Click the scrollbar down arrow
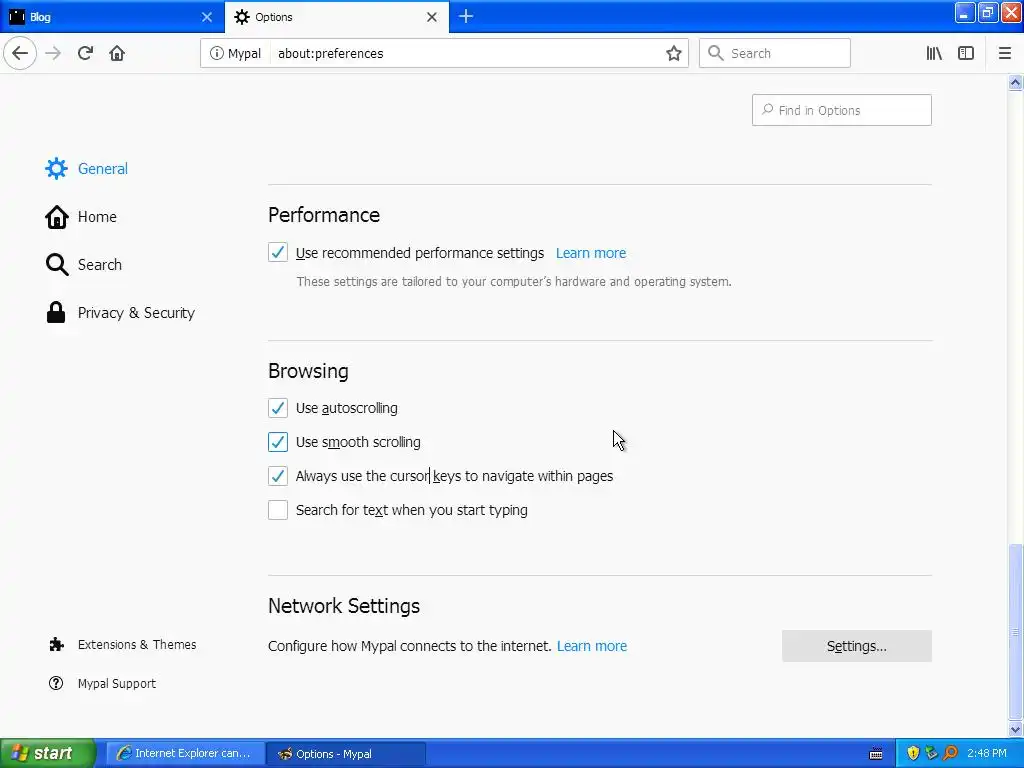Viewport: 1024px width, 768px height. pyautogui.click(x=1015, y=729)
